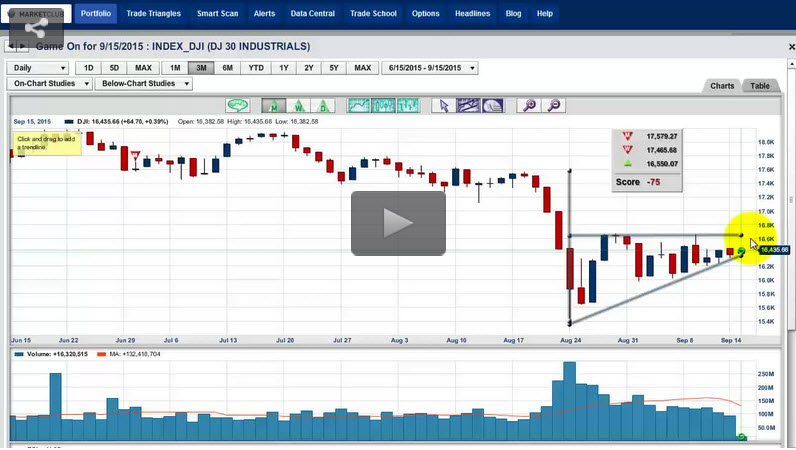Choose the arrow pointer cursor tool
This screenshot has width=796, height=450.
coord(445,106)
